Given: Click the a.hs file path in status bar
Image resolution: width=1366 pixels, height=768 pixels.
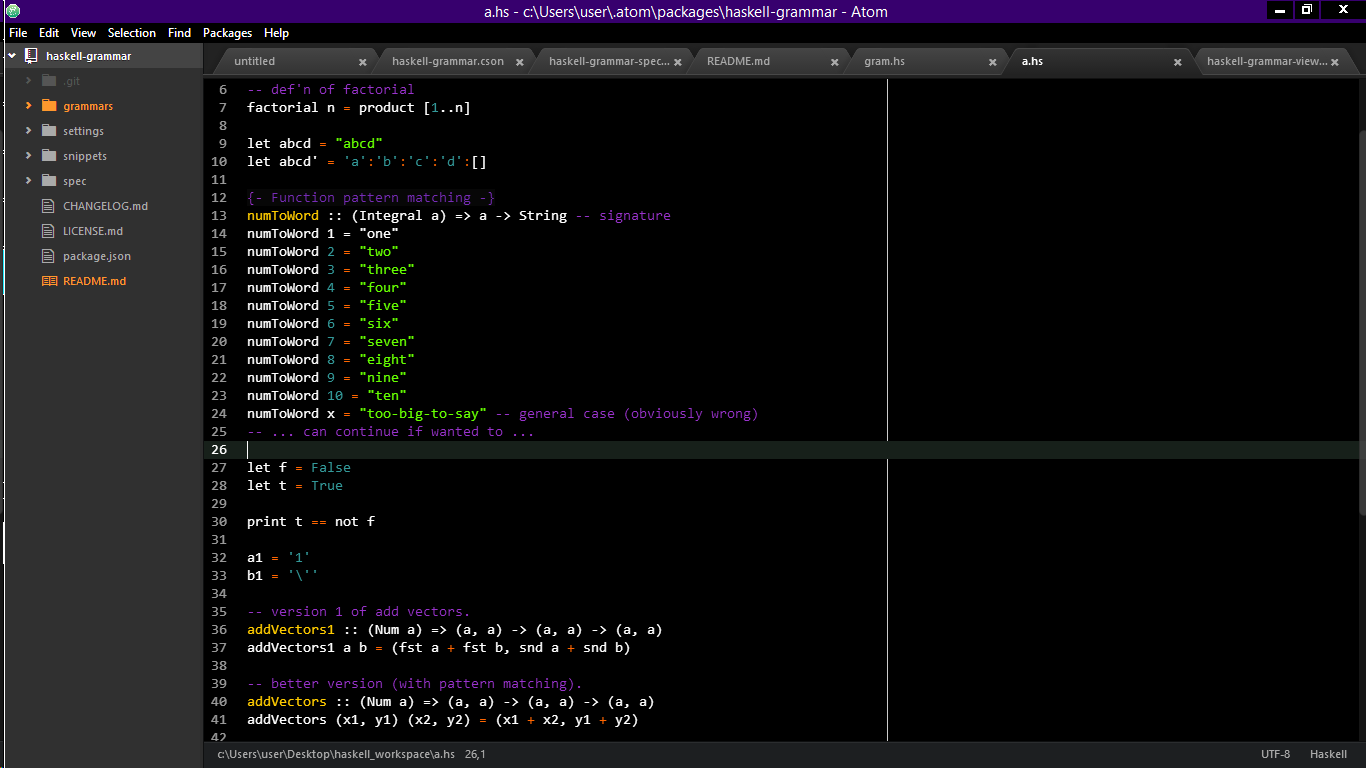Looking at the screenshot, I should (336, 754).
